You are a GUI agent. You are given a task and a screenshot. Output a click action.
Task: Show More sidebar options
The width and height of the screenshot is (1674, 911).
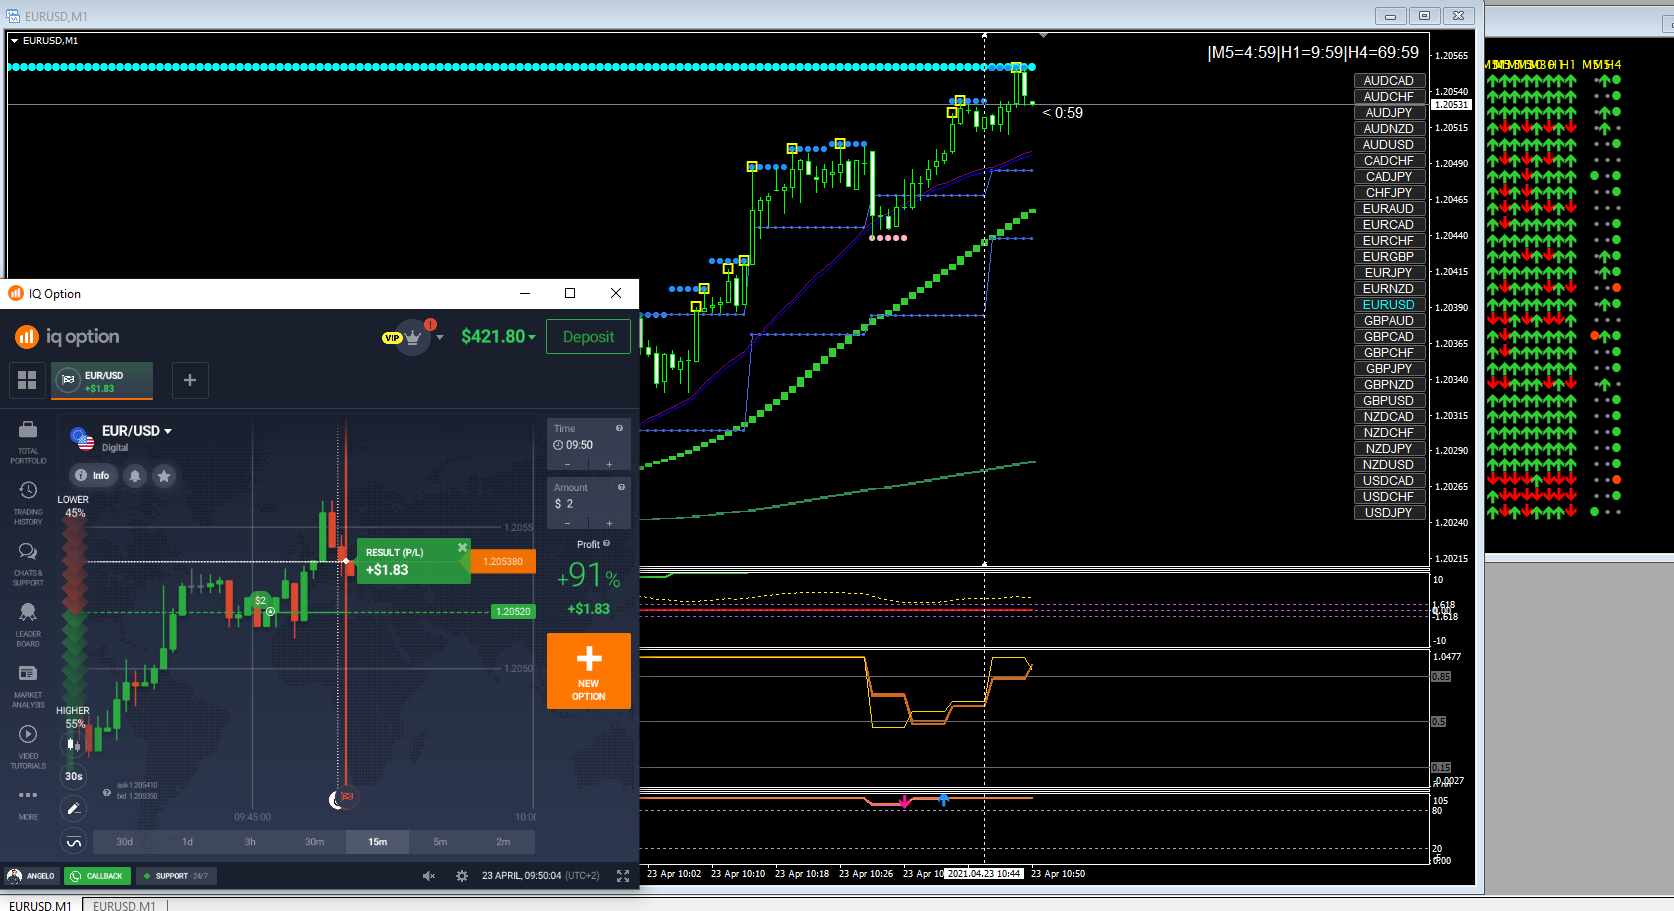point(28,804)
